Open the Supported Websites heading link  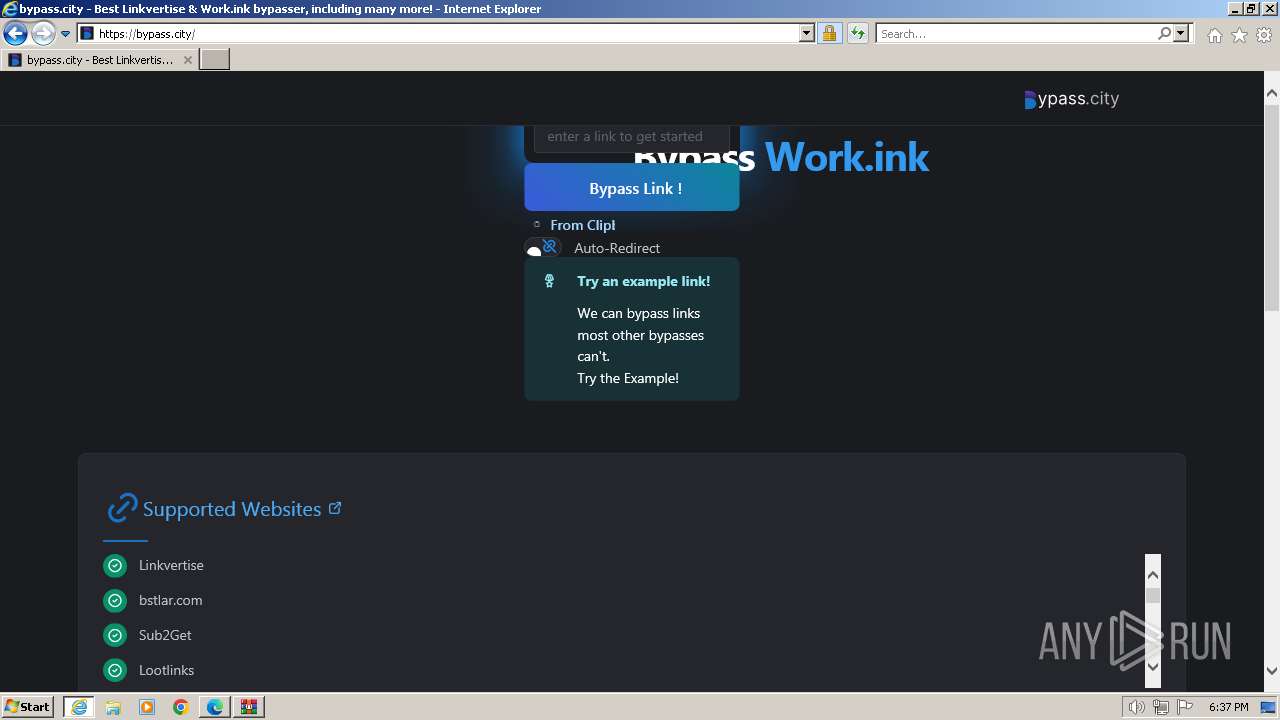tap(232, 509)
